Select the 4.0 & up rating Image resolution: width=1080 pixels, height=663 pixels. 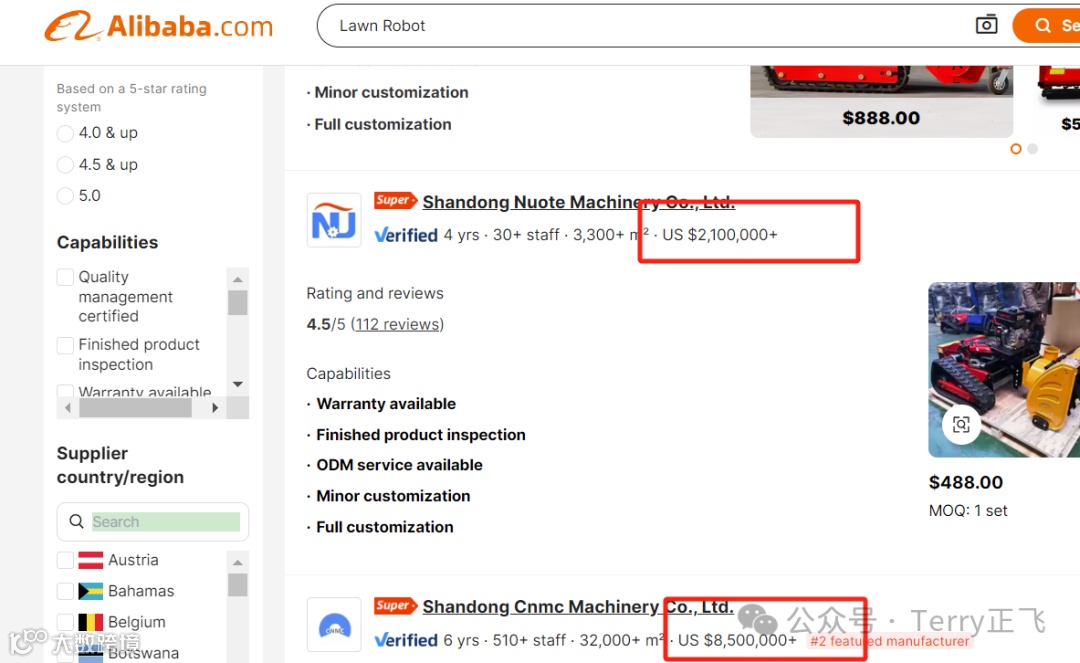point(65,133)
